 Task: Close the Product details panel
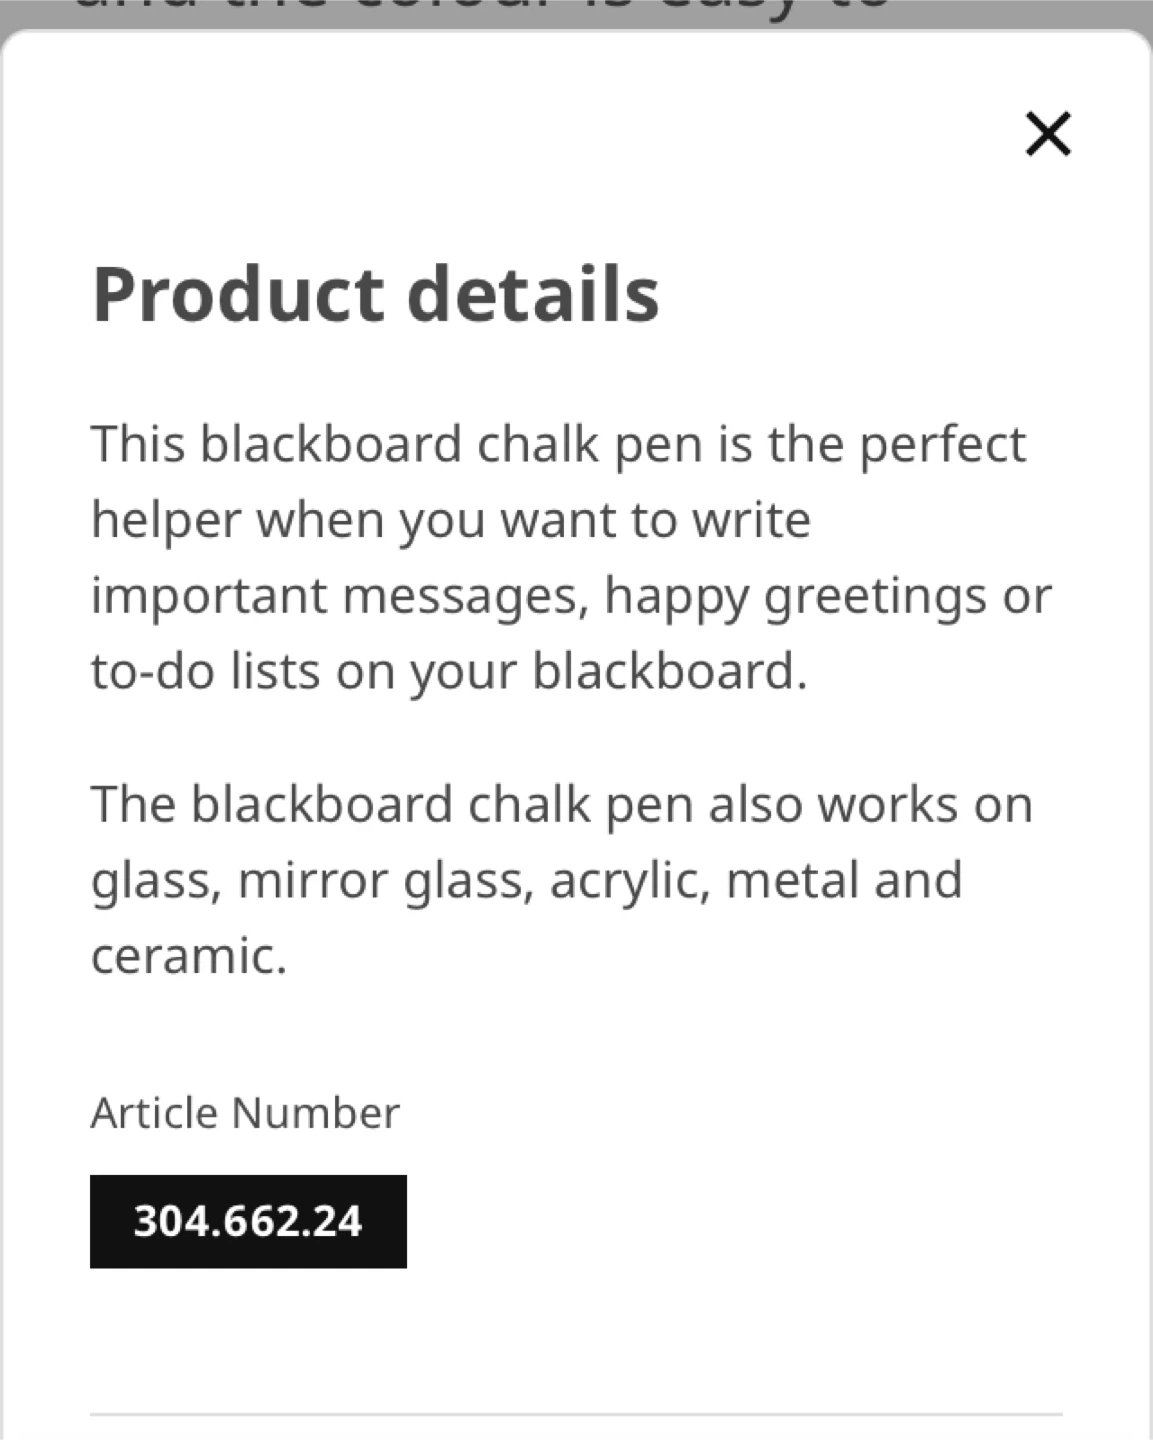[x=1048, y=134]
